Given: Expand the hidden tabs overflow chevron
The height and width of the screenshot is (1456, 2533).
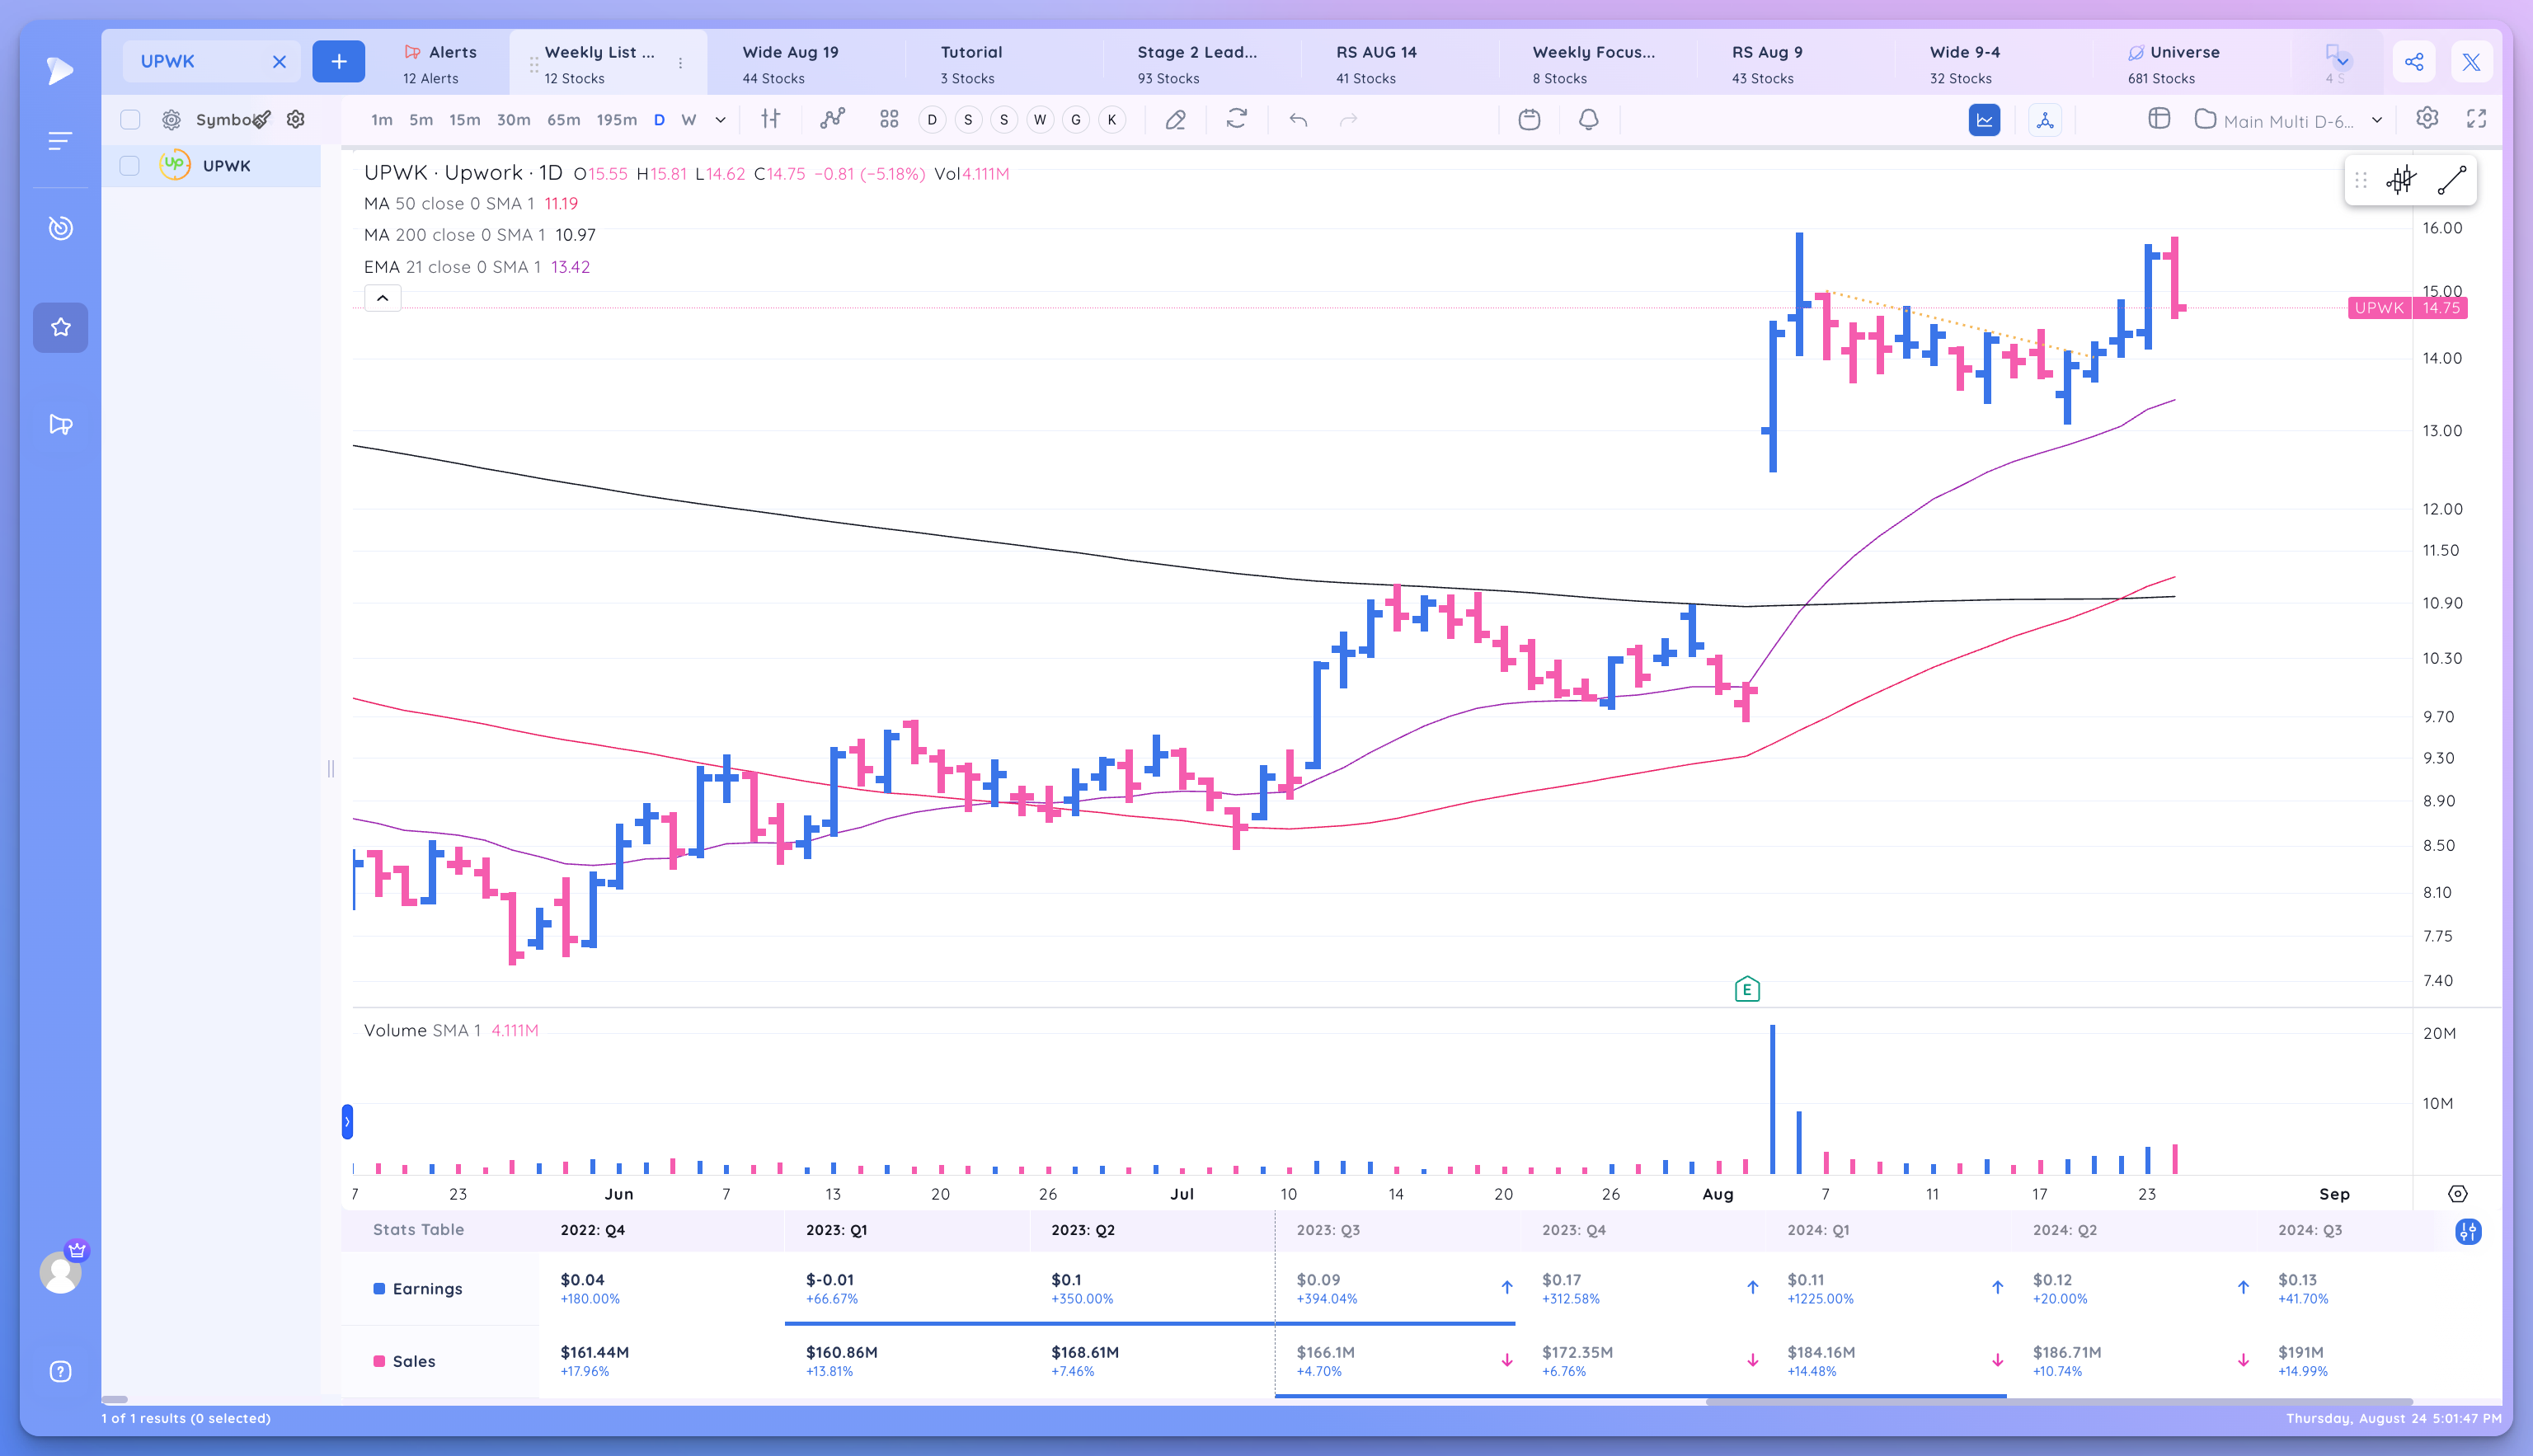Looking at the screenshot, I should pos(2342,62).
